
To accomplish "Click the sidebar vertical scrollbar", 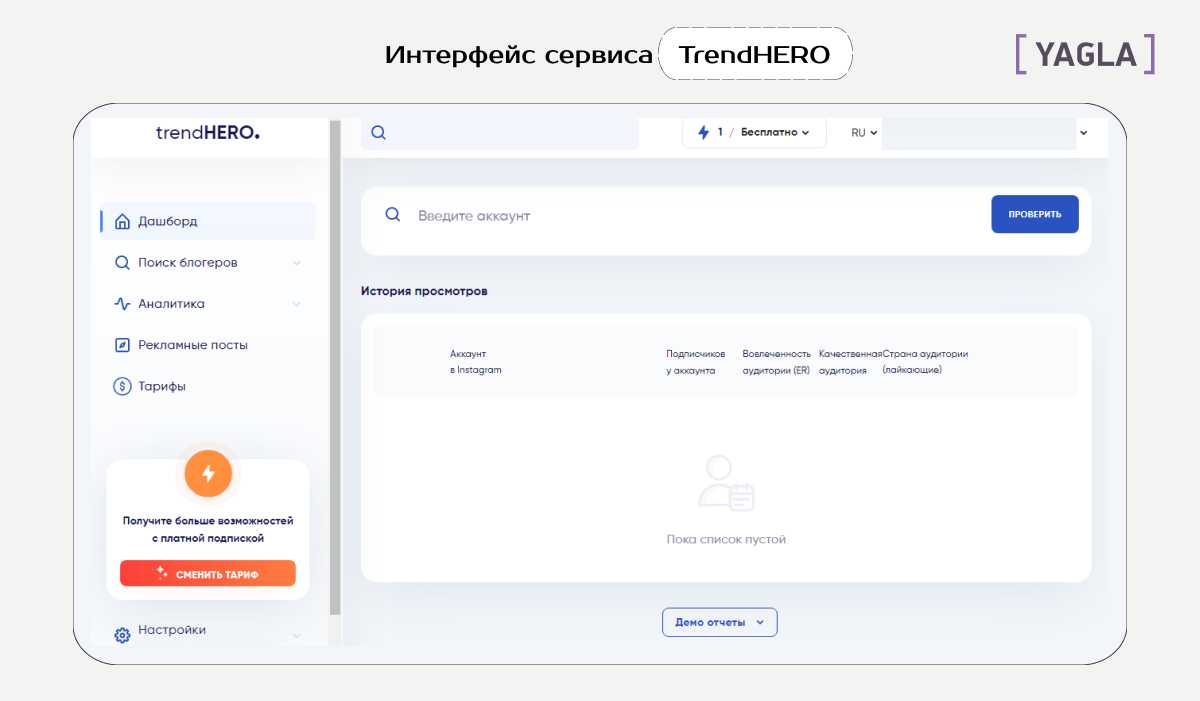I will pos(335,367).
